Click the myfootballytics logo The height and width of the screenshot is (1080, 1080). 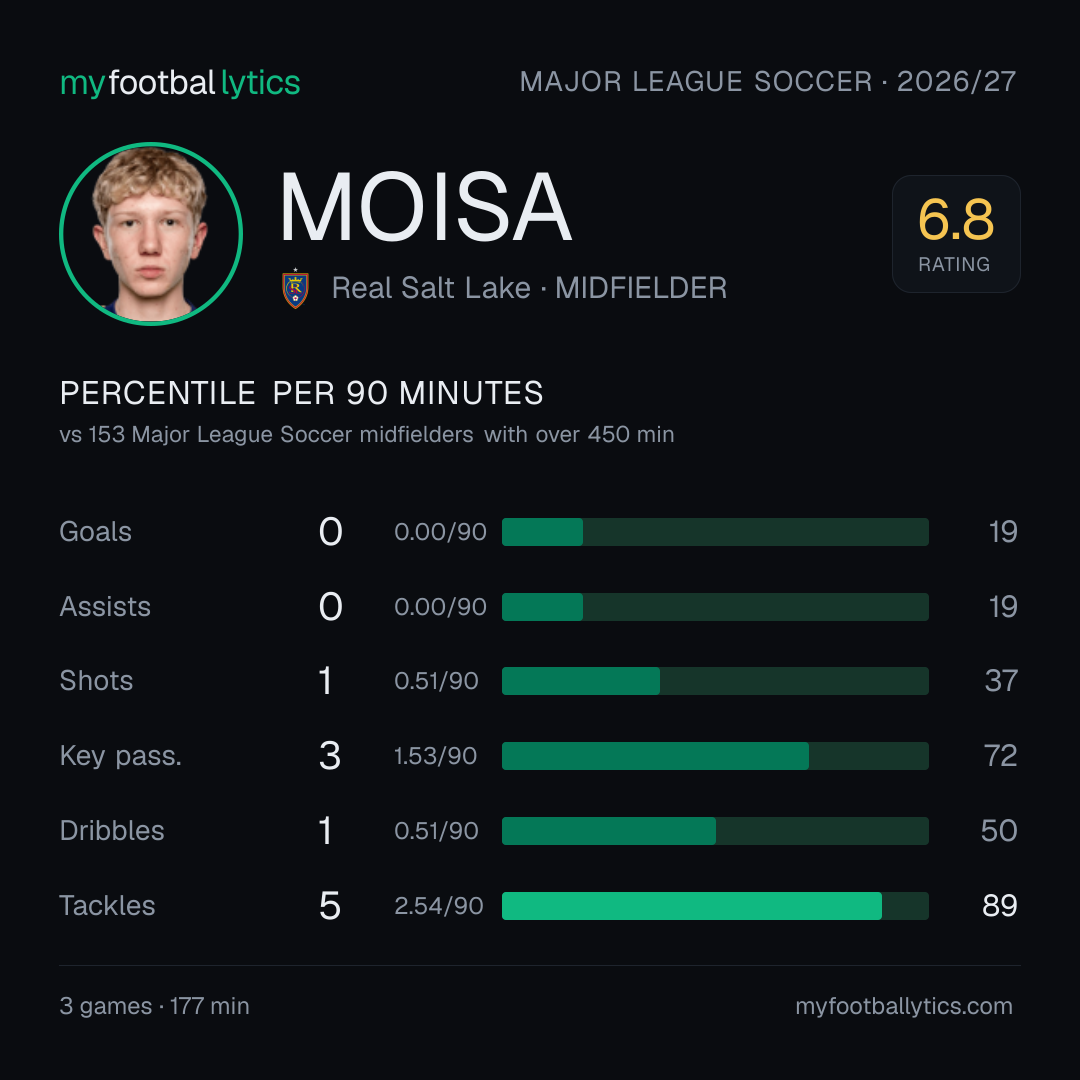[180, 83]
